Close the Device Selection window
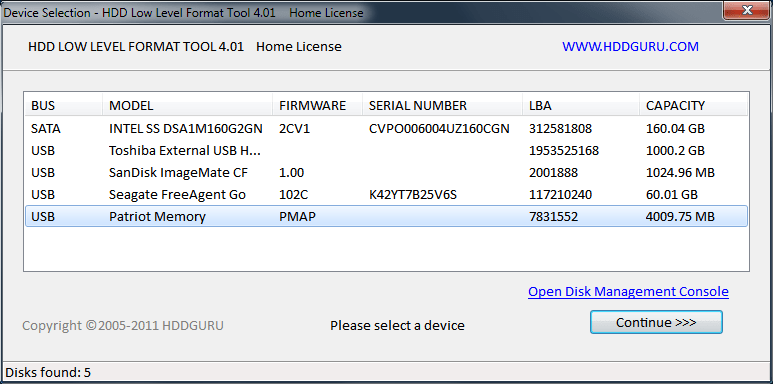Image resolution: width=773 pixels, height=384 pixels. point(747,9)
